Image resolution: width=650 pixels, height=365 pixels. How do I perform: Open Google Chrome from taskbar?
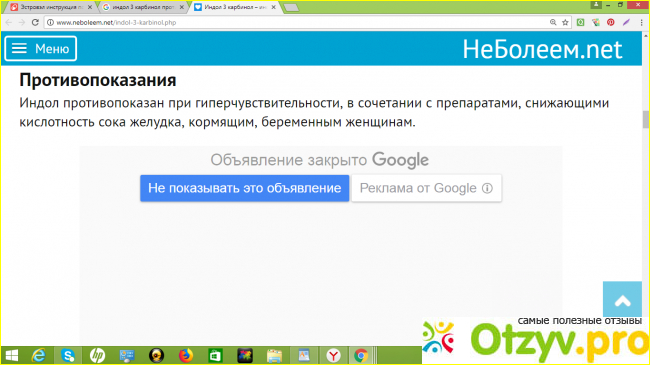click(x=361, y=355)
